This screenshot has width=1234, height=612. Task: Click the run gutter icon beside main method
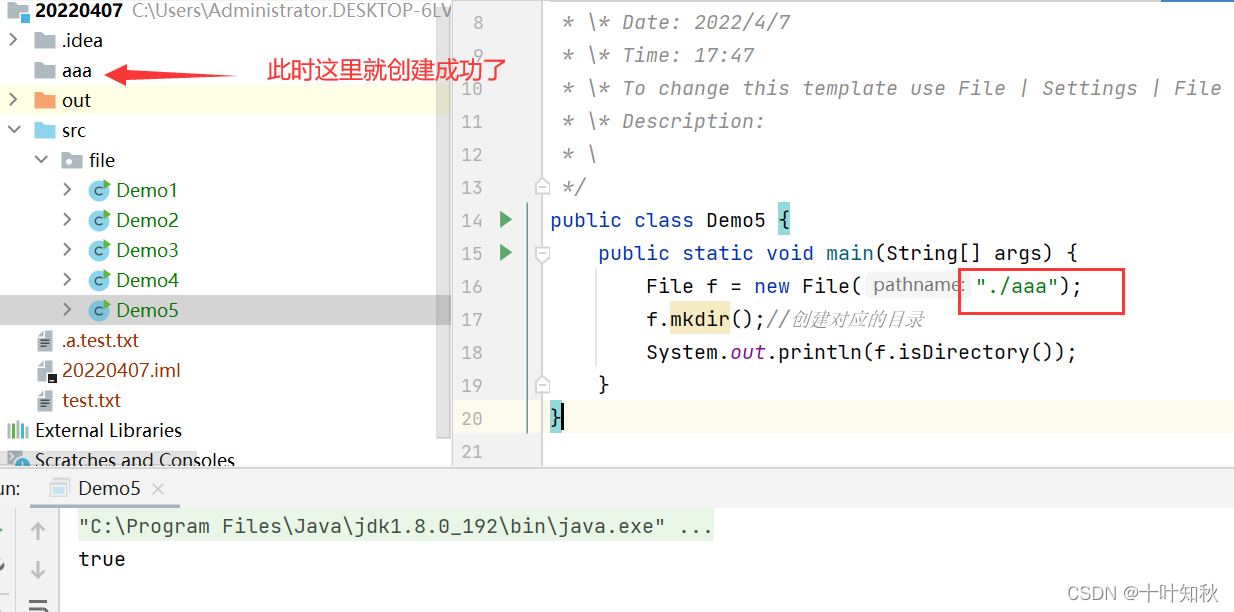click(x=505, y=252)
